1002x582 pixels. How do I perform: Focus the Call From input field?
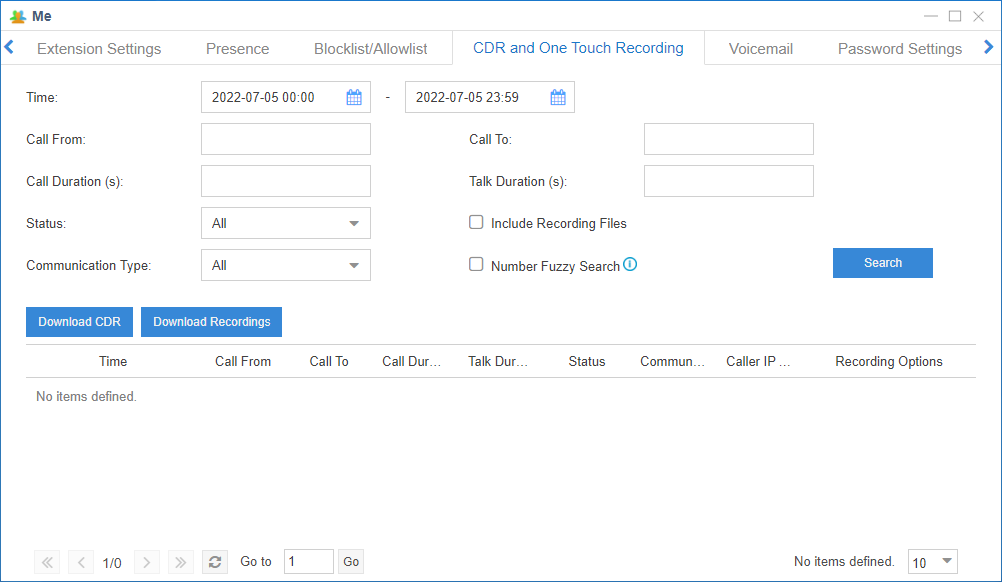[286, 139]
